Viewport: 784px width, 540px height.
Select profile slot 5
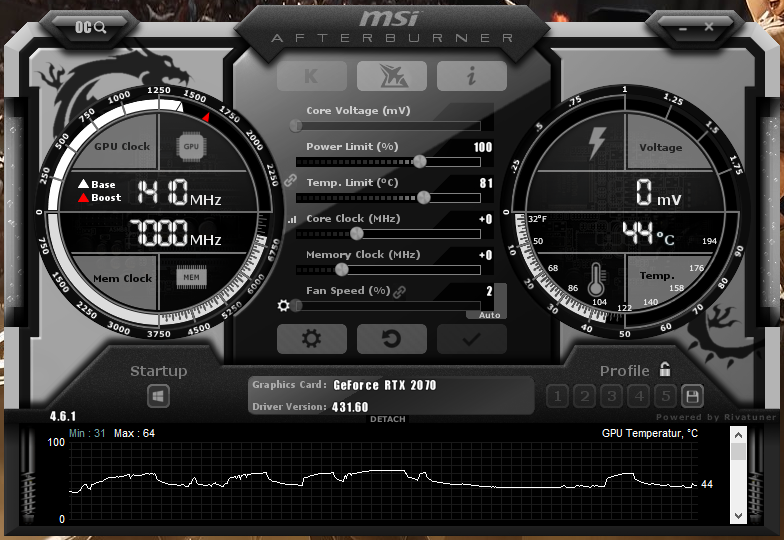point(666,397)
